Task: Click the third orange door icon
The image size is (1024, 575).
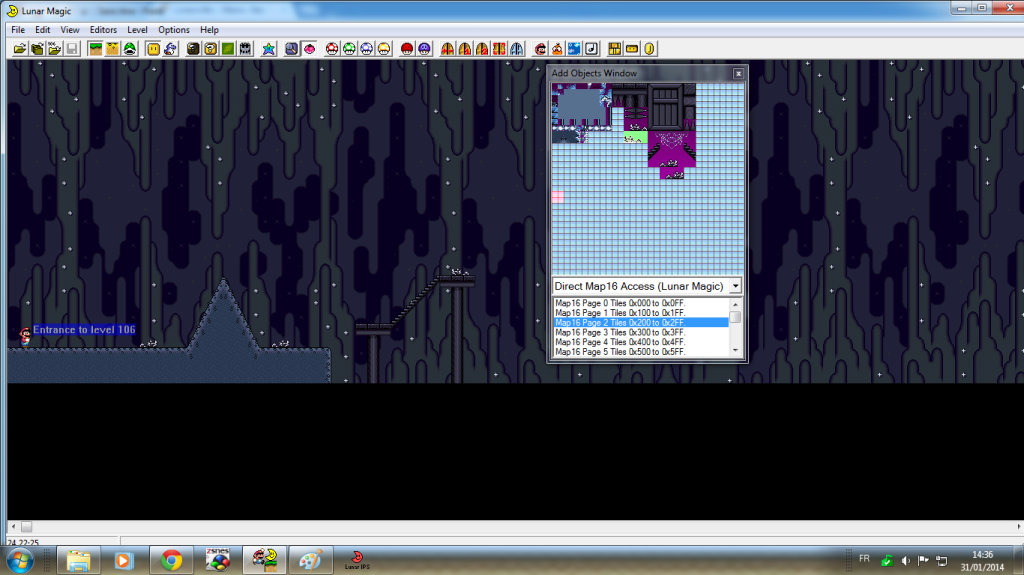Action: point(482,49)
